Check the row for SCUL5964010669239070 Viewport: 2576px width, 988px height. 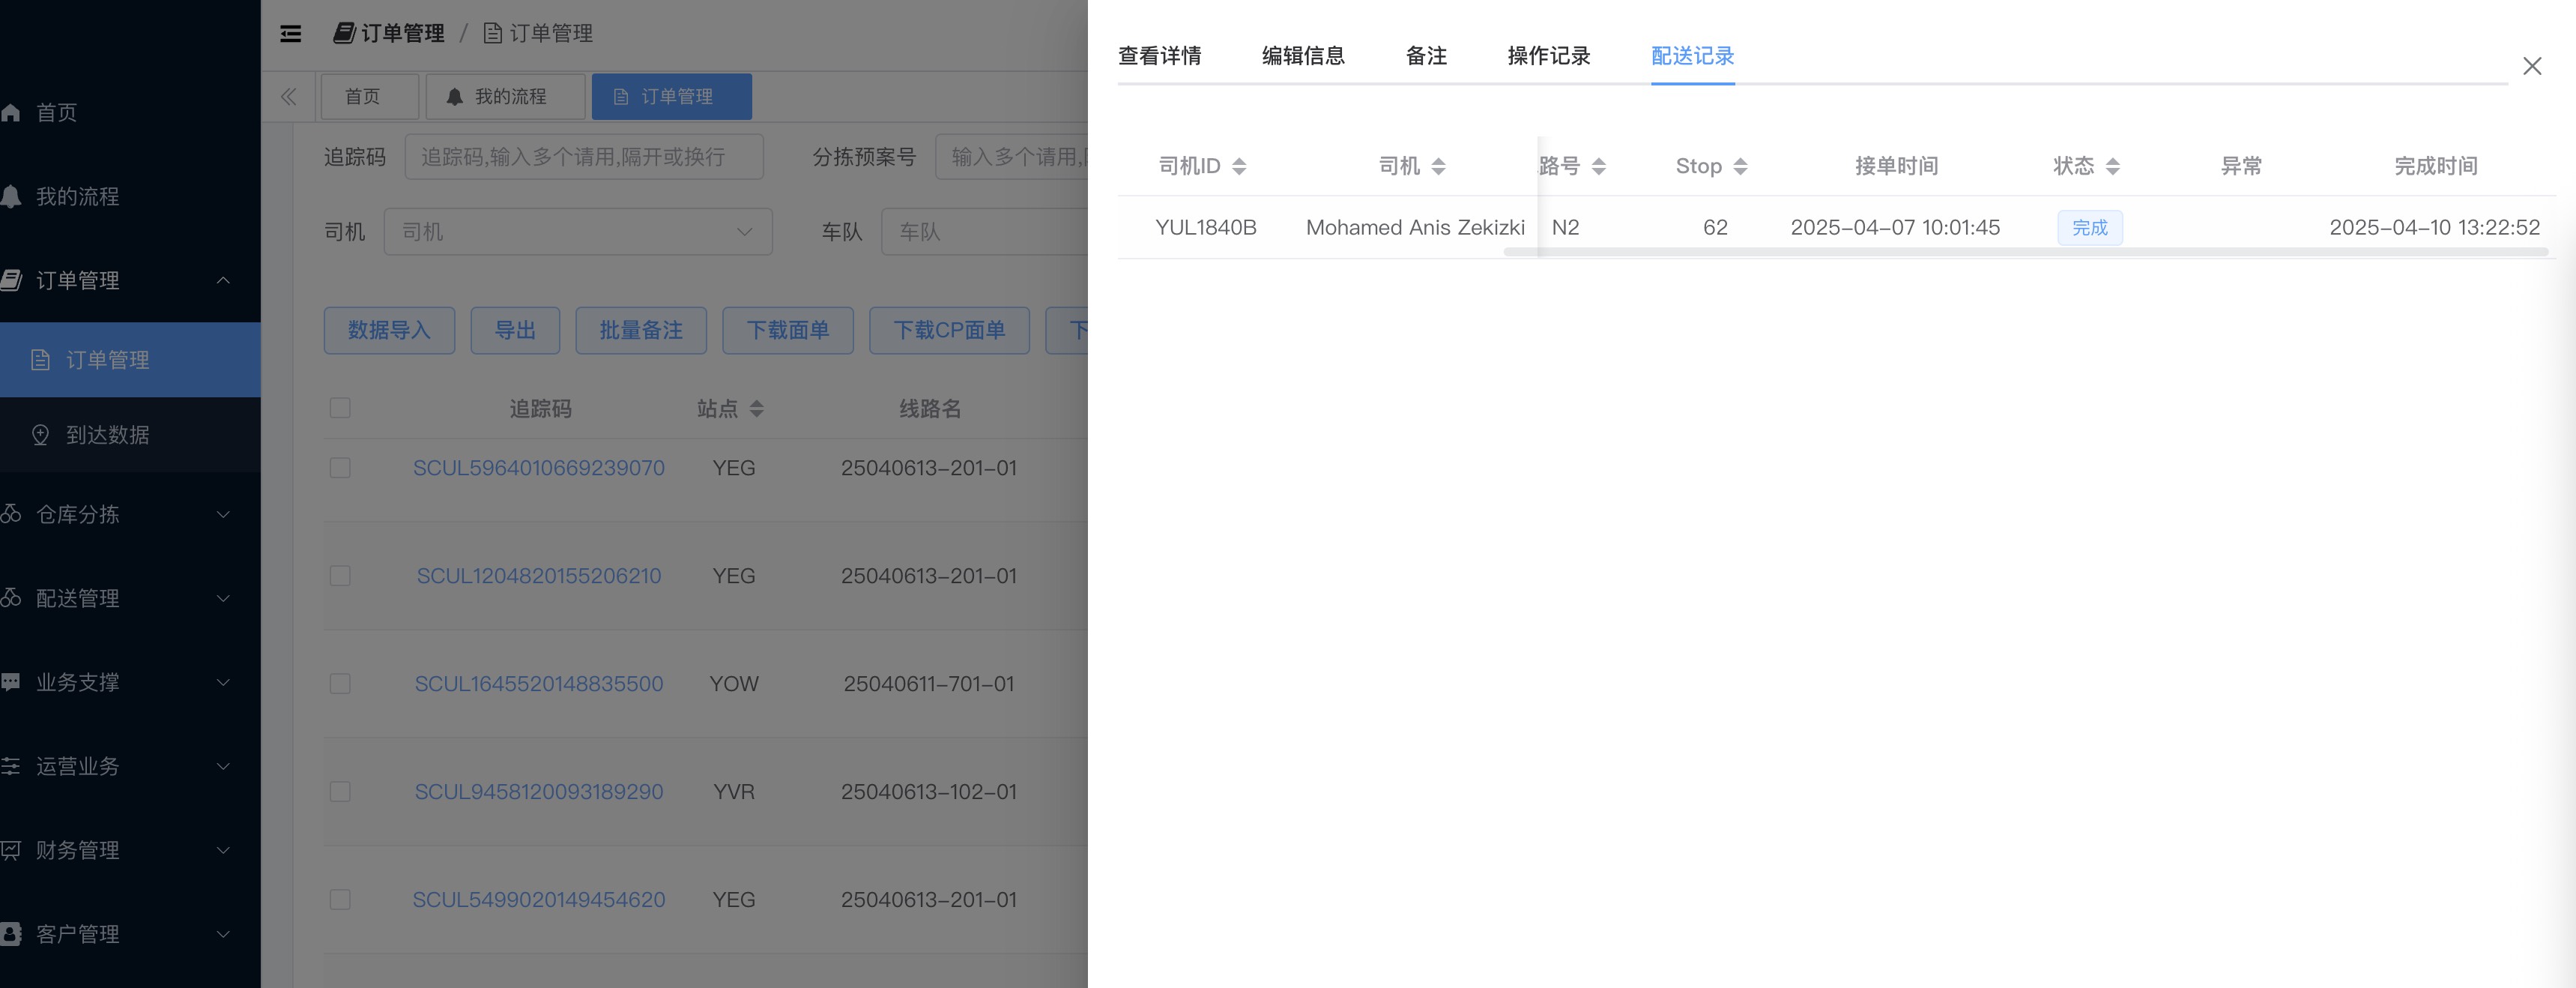[340, 468]
